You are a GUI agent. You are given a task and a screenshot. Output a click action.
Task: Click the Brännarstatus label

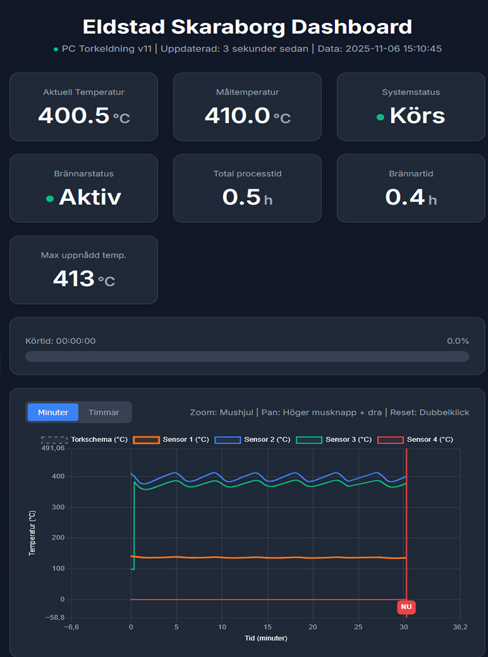[x=83, y=173]
